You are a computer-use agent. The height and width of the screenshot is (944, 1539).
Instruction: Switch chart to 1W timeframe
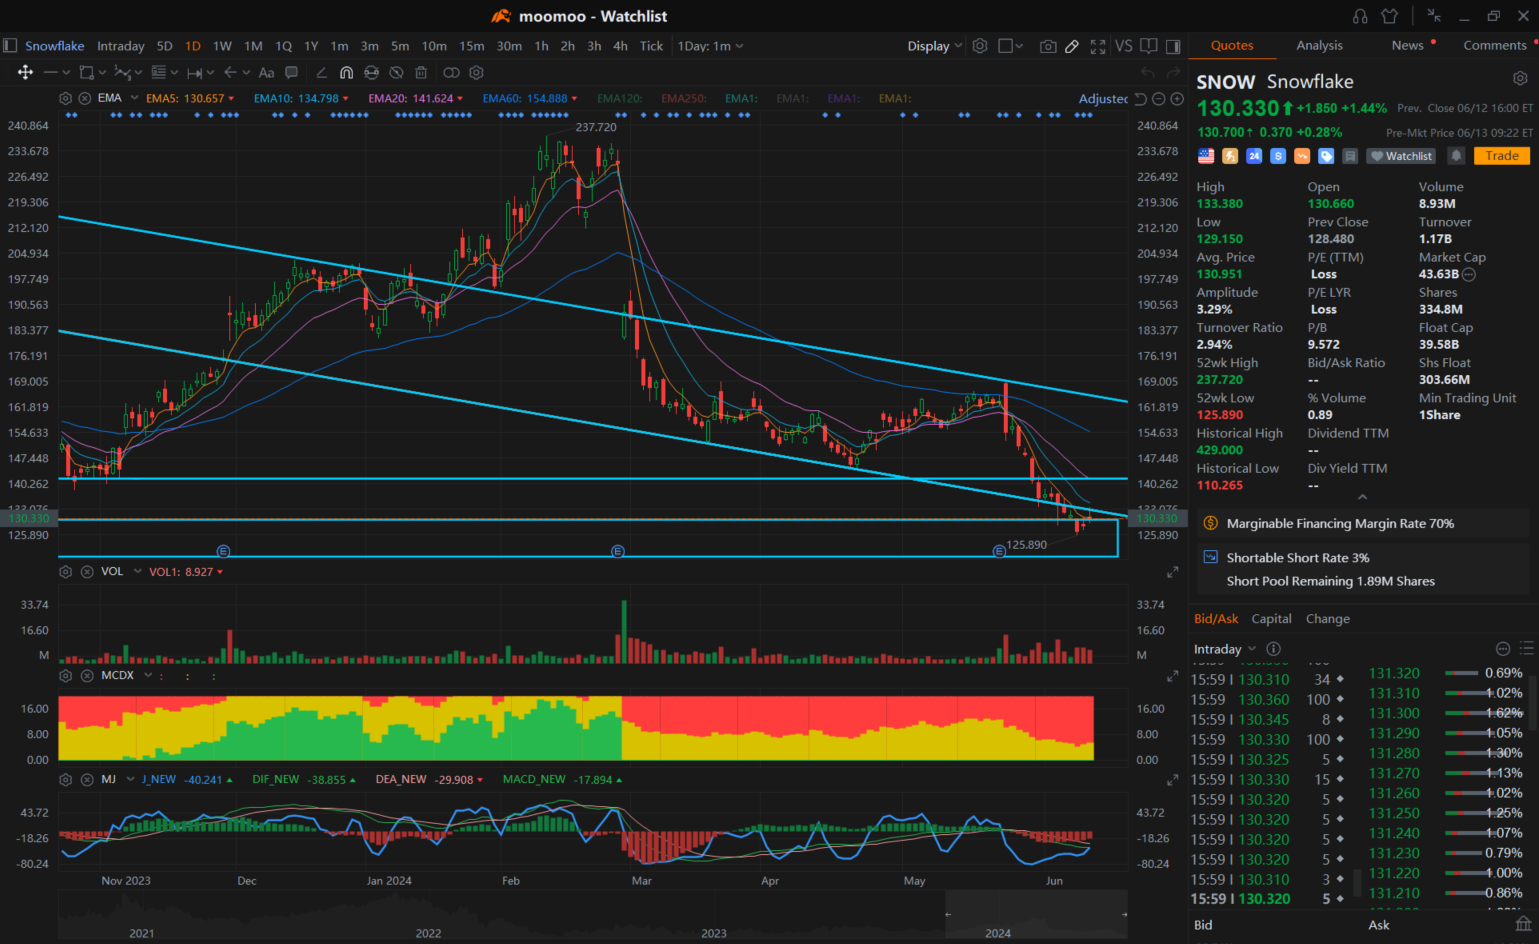[x=222, y=46]
